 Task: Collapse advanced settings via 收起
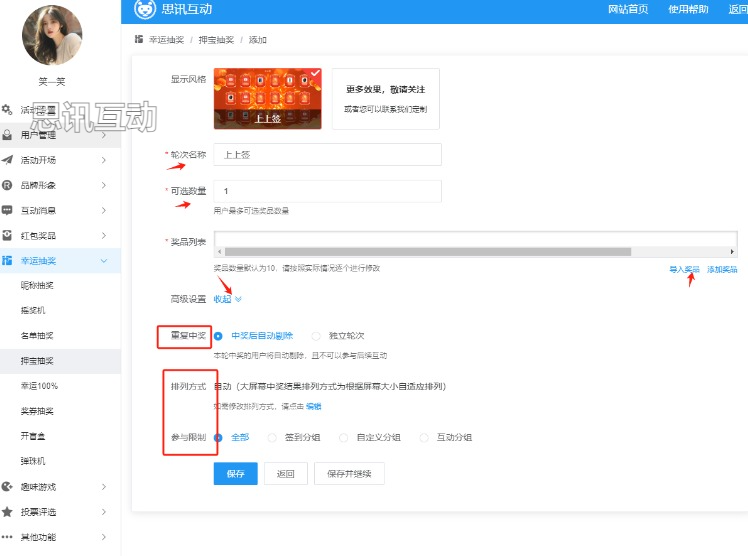tap(227, 299)
